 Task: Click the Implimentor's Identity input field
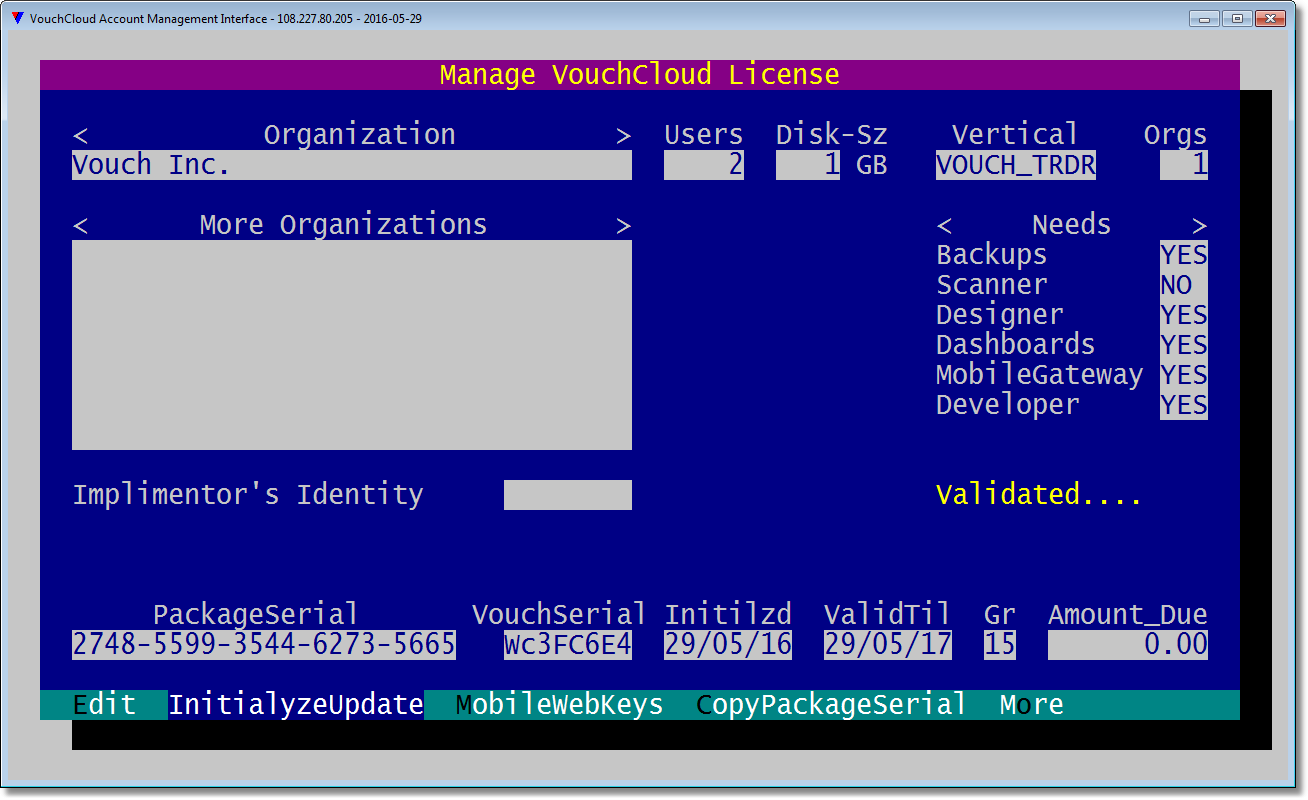pyautogui.click(x=568, y=495)
